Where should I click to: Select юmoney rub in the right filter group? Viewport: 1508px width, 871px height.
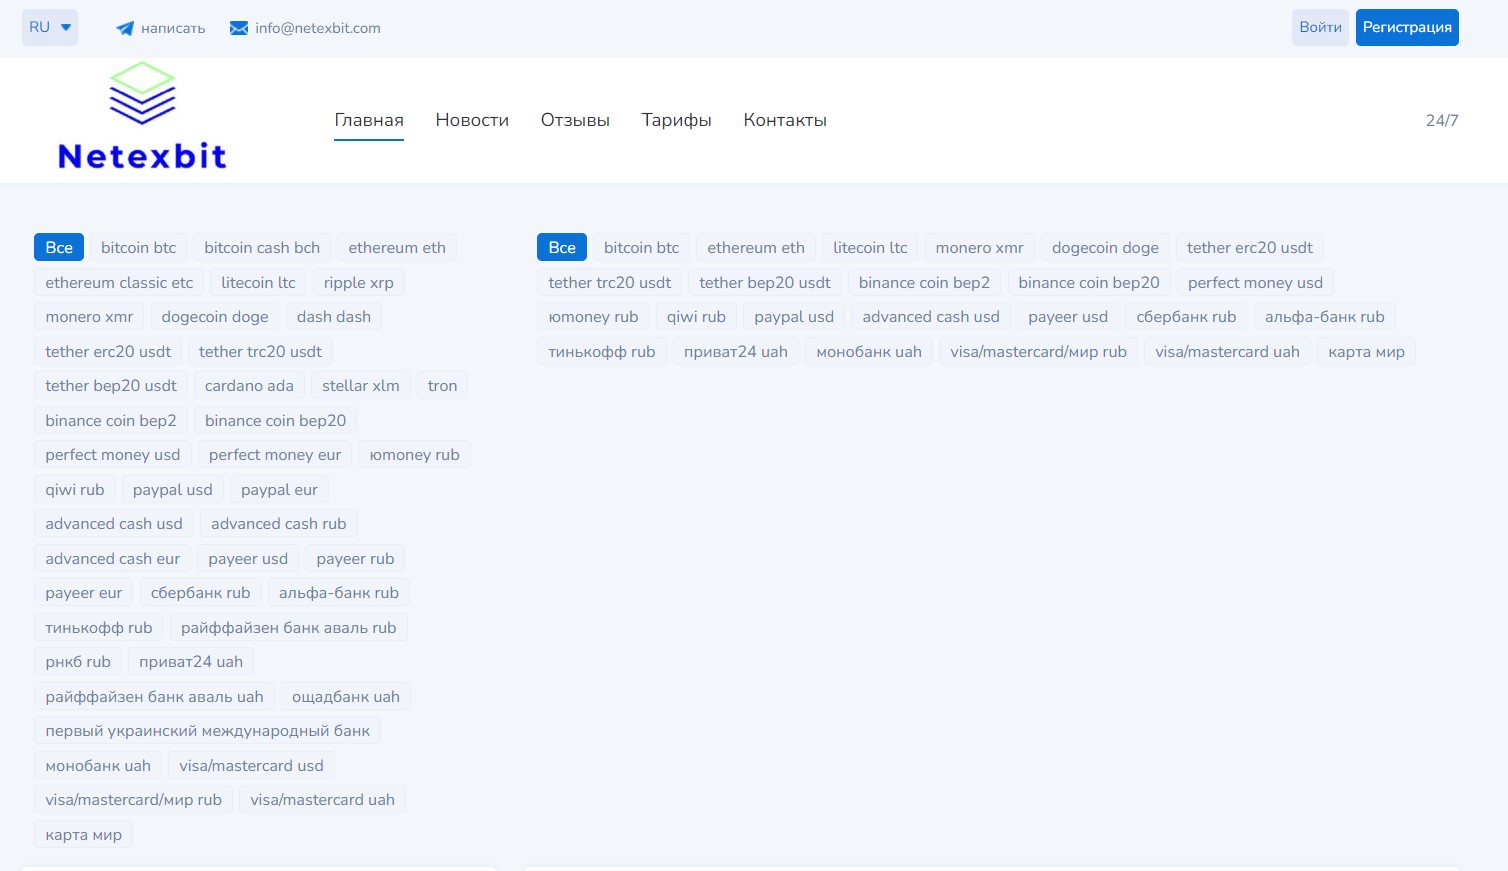pyautogui.click(x=593, y=317)
